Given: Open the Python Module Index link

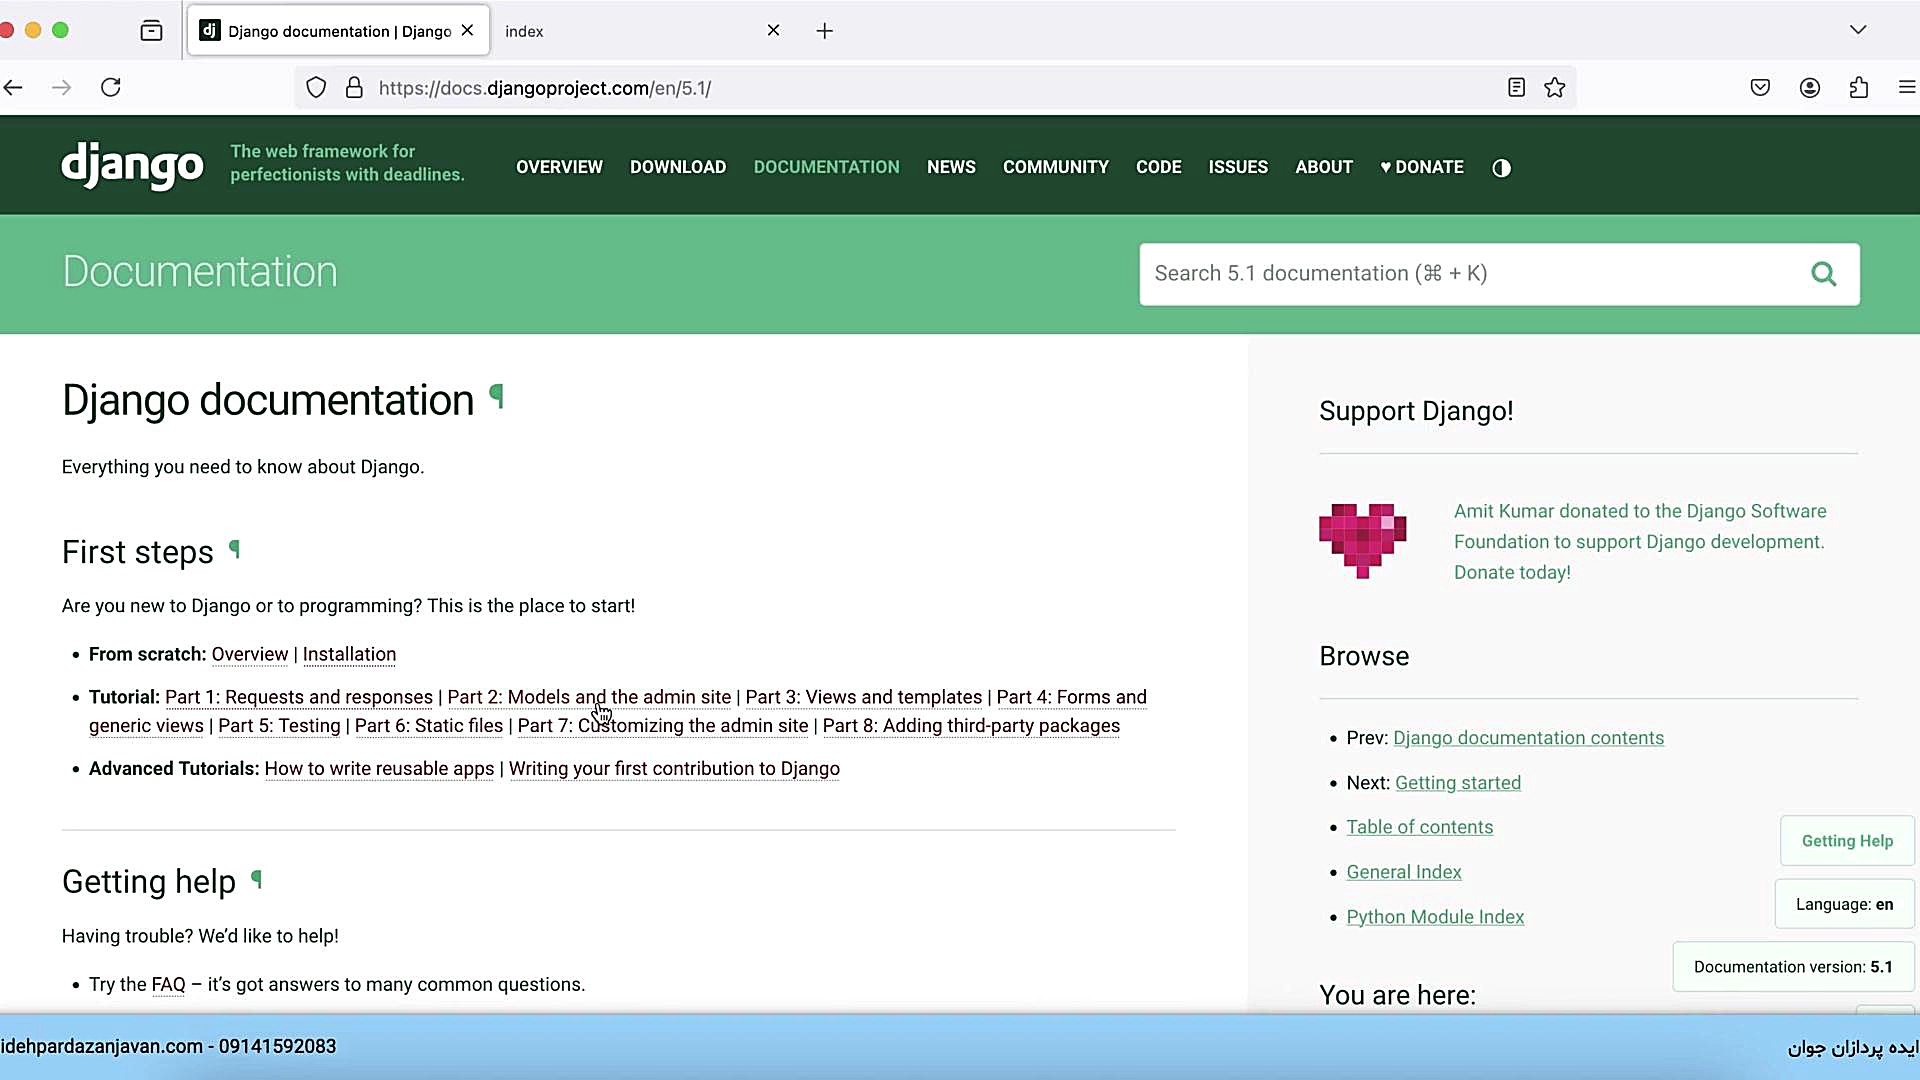Looking at the screenshot, I should pos(1435,917).
